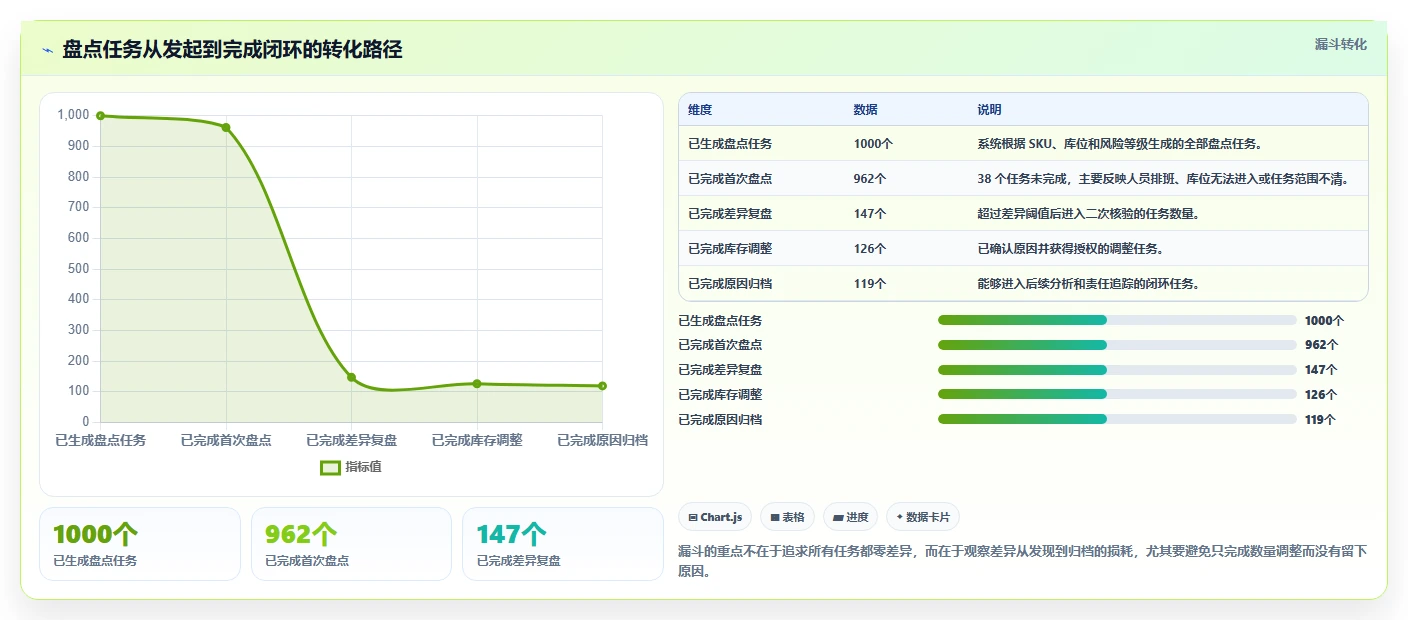Click the progress bar for 已完成库存调整
Viewport: 1408px width, 620px height.
point(1117,394)
